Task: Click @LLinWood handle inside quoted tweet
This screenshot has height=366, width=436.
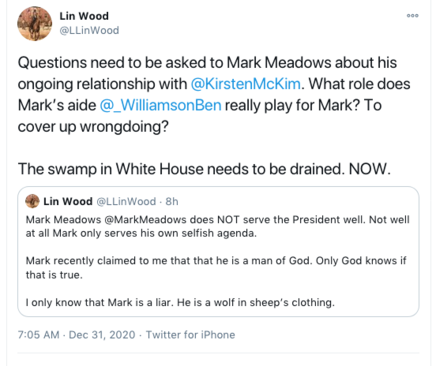Action: click(126, 201)
